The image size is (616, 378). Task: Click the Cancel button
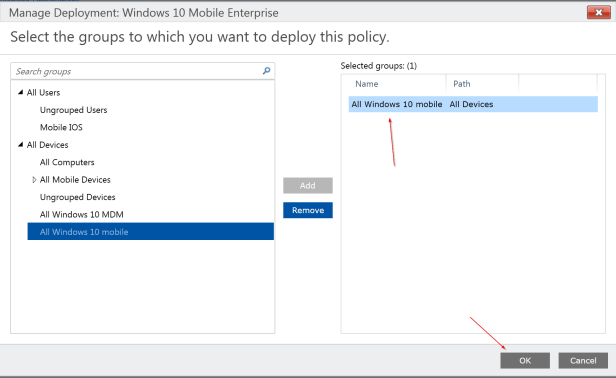pyautogui.click(x=583, y=360)
